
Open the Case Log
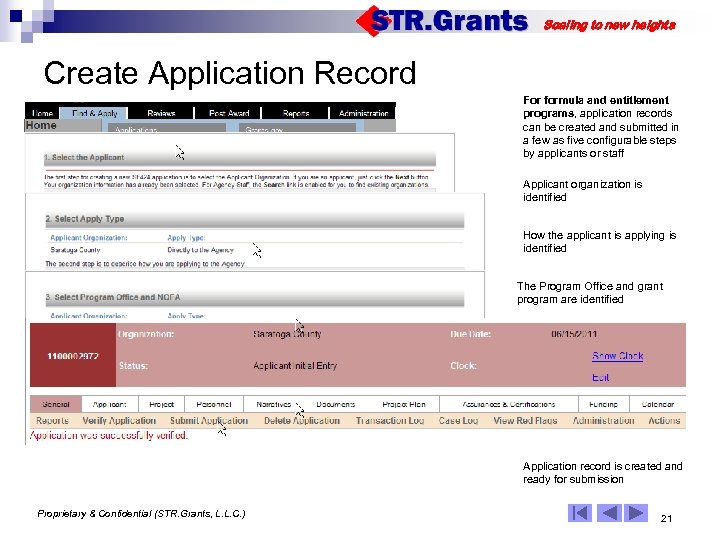(x=458, y=421)
